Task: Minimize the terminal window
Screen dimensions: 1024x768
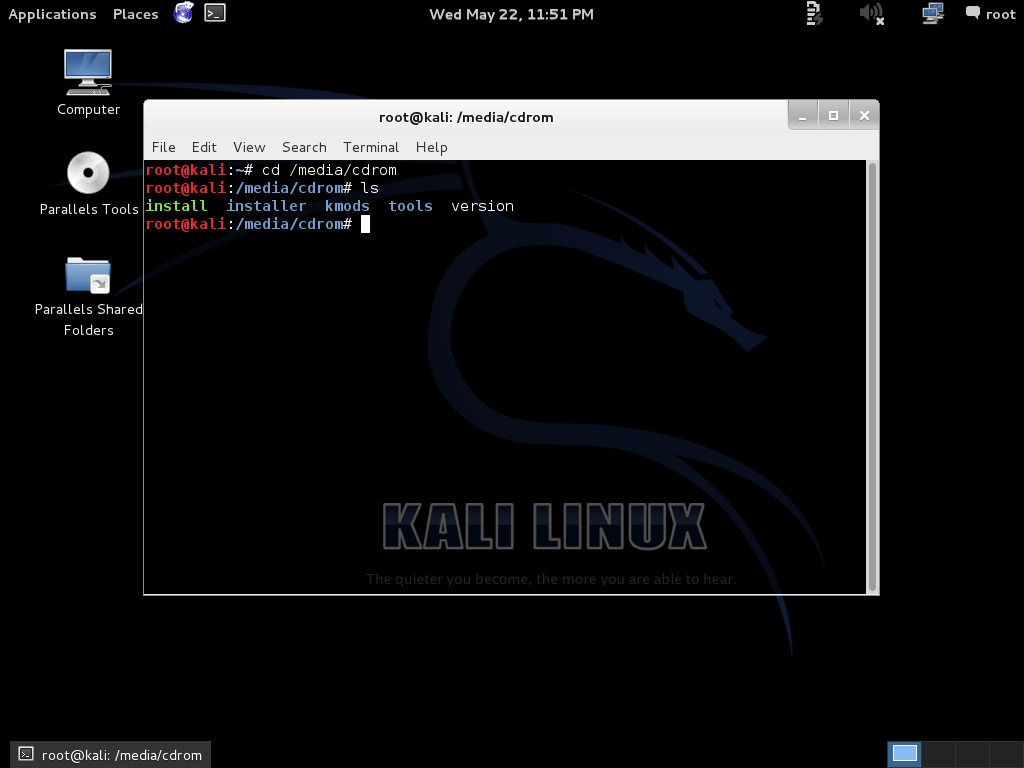Action: click(x=803, y=116)
